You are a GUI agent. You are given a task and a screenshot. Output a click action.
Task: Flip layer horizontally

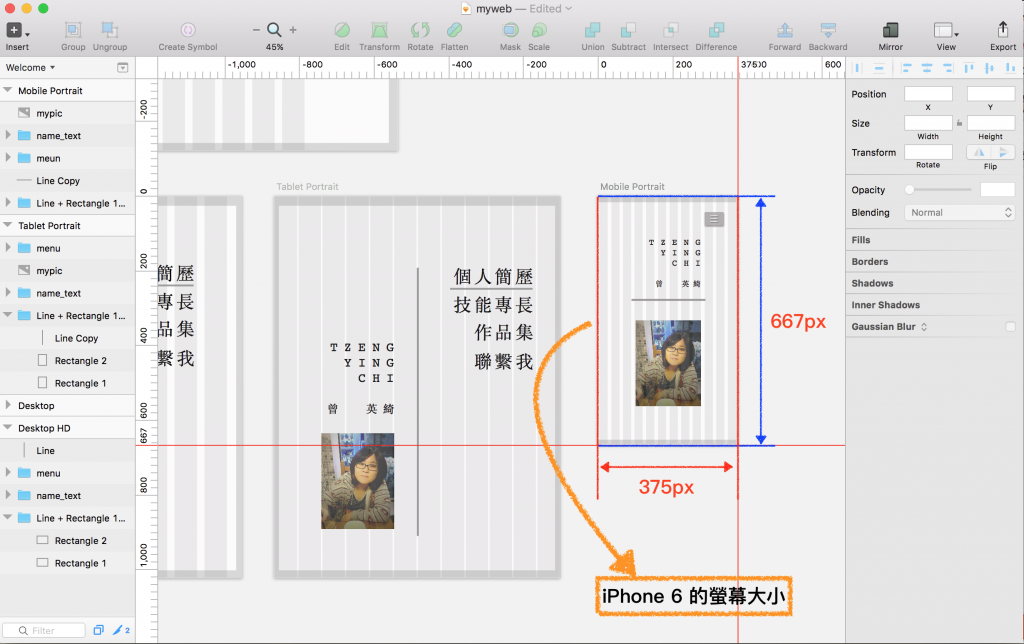point(978,152)
